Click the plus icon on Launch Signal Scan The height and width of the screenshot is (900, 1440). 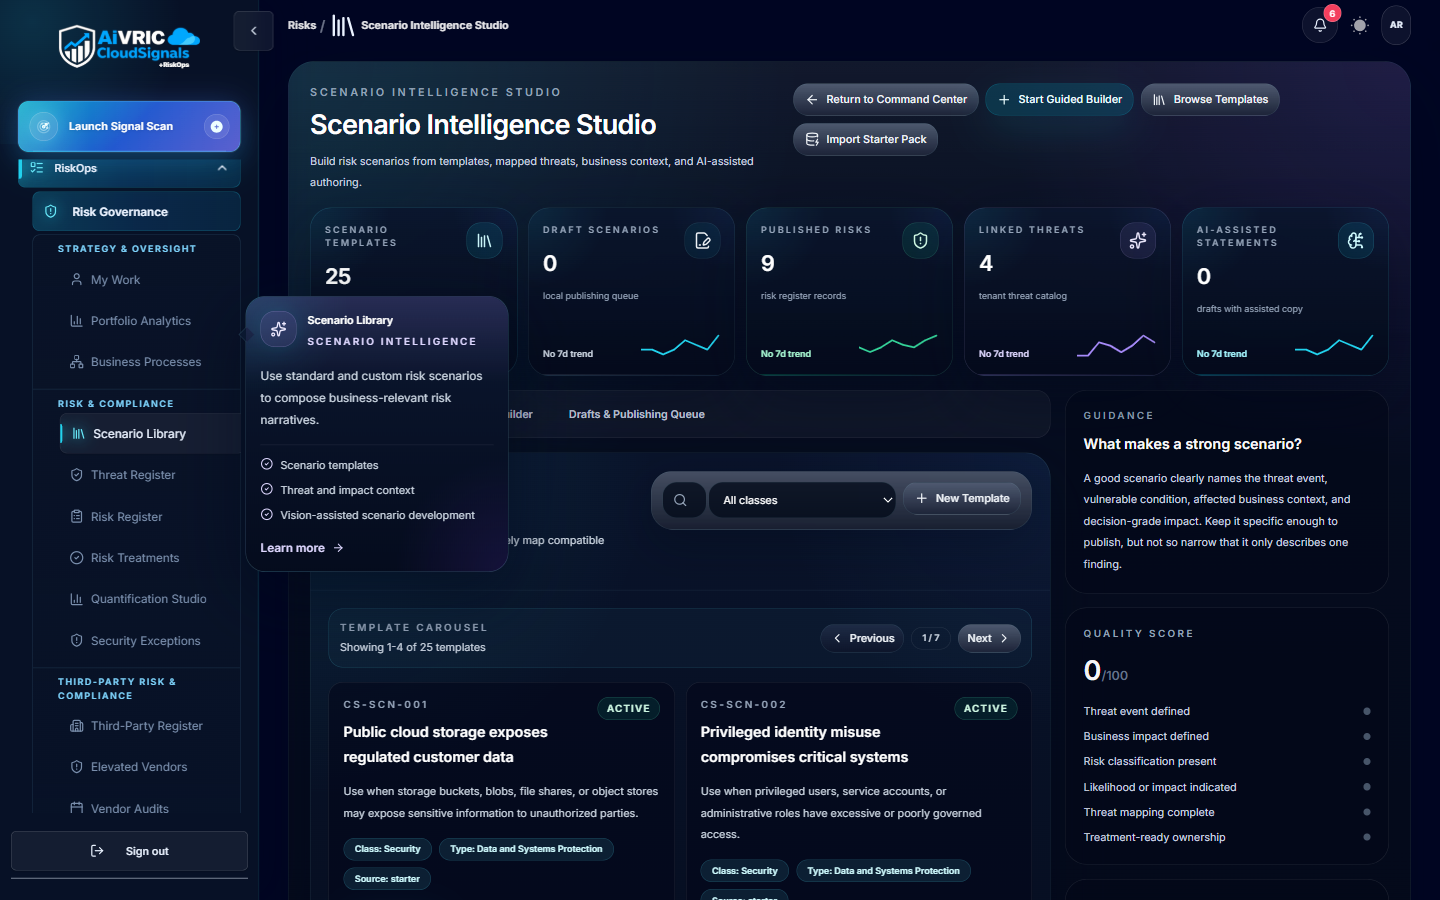click(x=216, y=126)
